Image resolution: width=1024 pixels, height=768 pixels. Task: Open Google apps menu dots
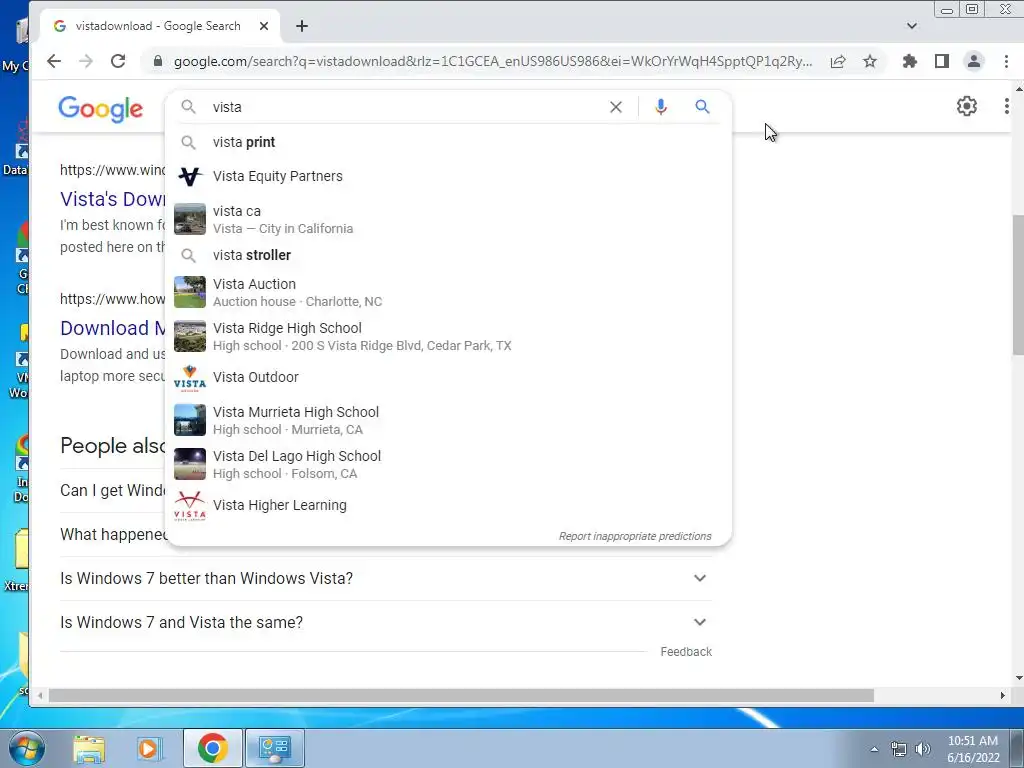tap(1007, 106)
